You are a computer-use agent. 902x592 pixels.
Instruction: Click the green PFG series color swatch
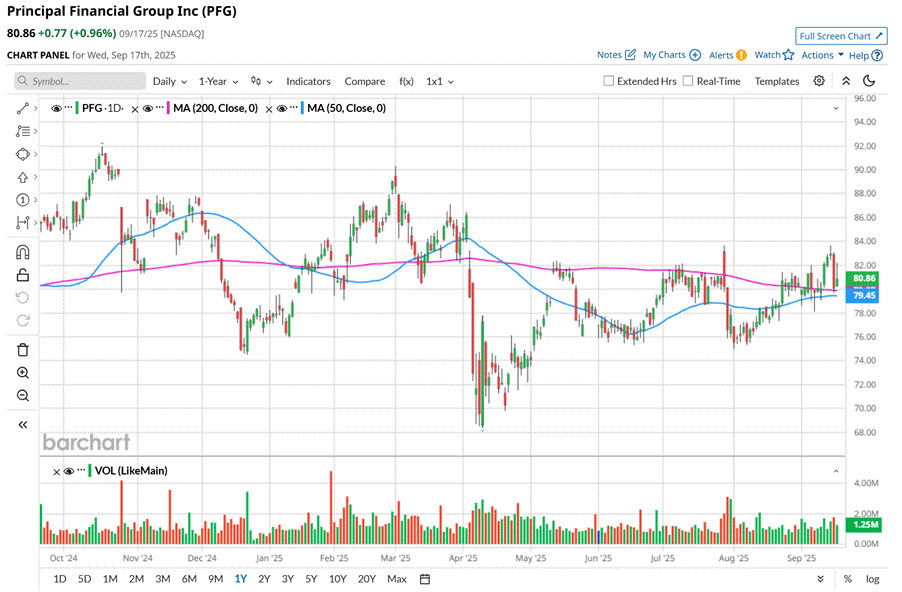tap(77, 108)
